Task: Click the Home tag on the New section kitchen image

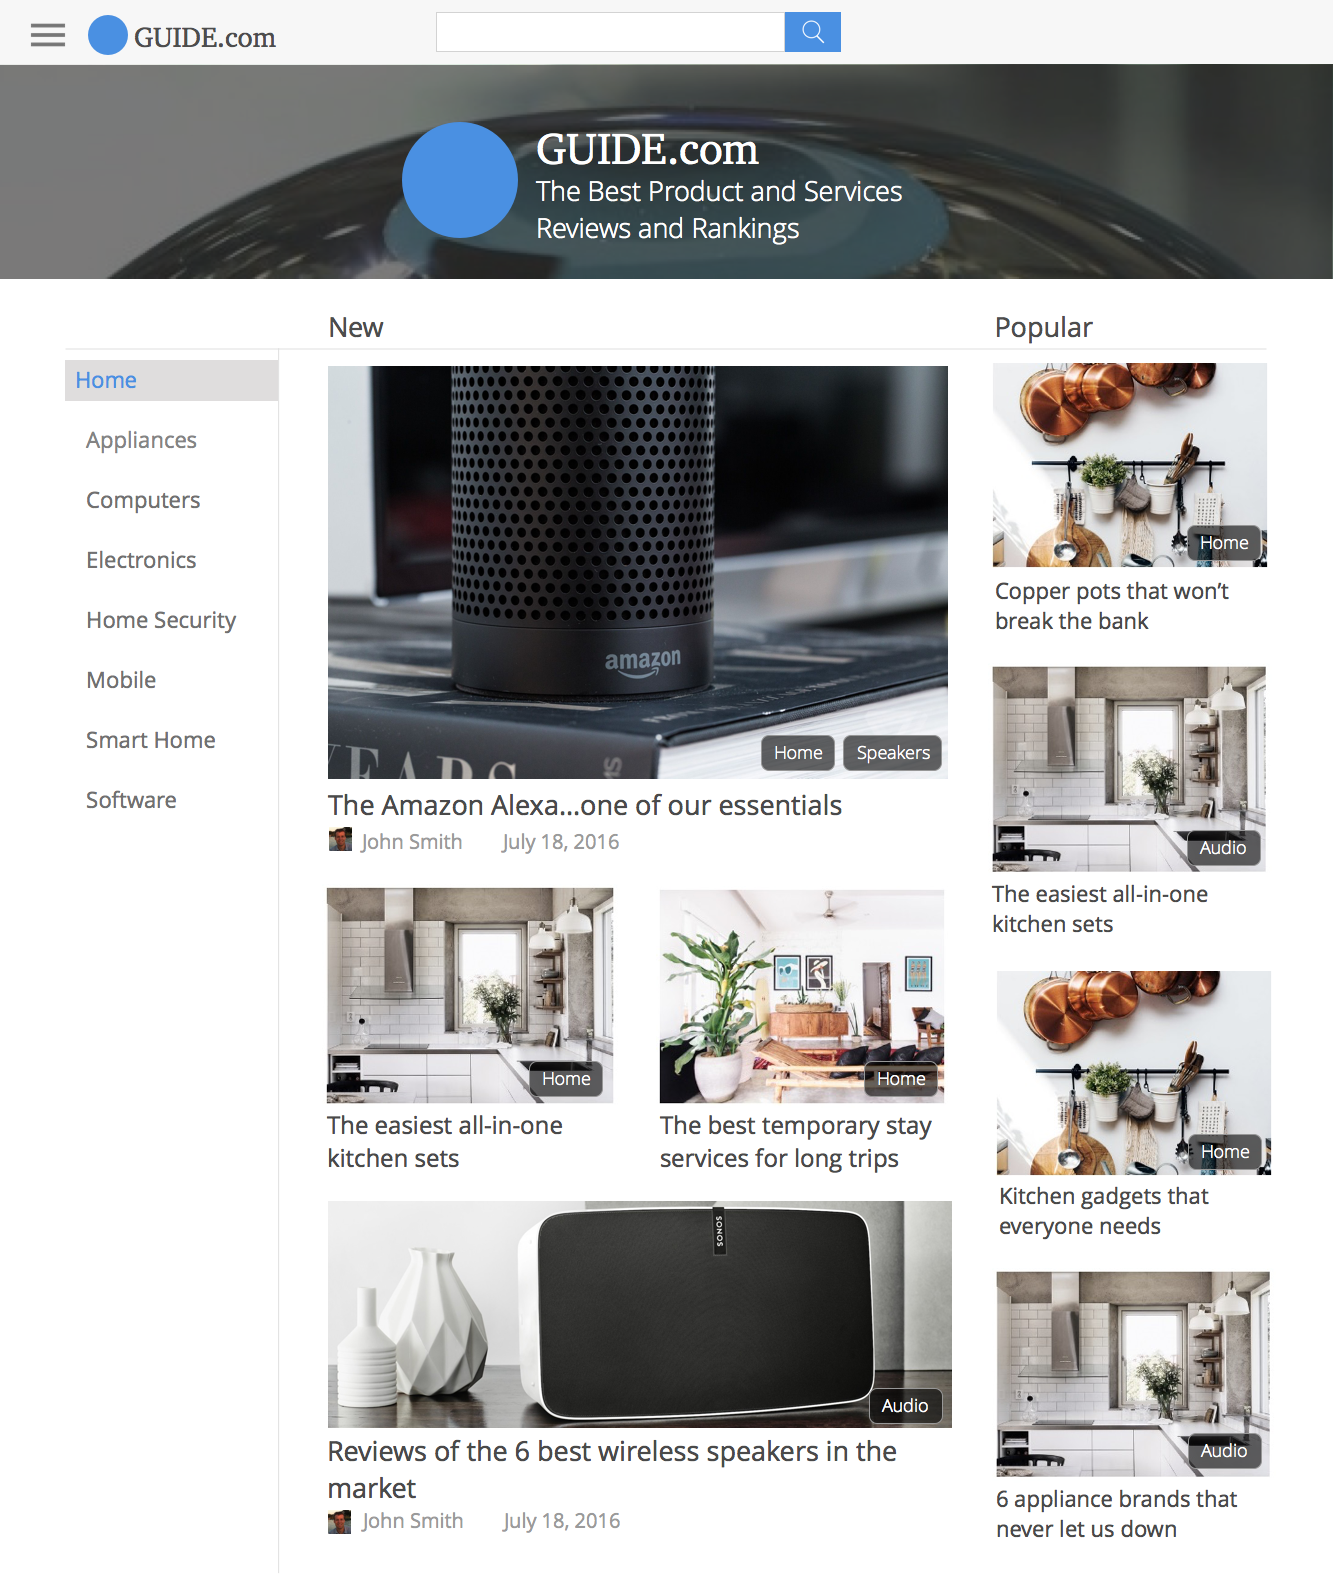Action: (566, 1079)
